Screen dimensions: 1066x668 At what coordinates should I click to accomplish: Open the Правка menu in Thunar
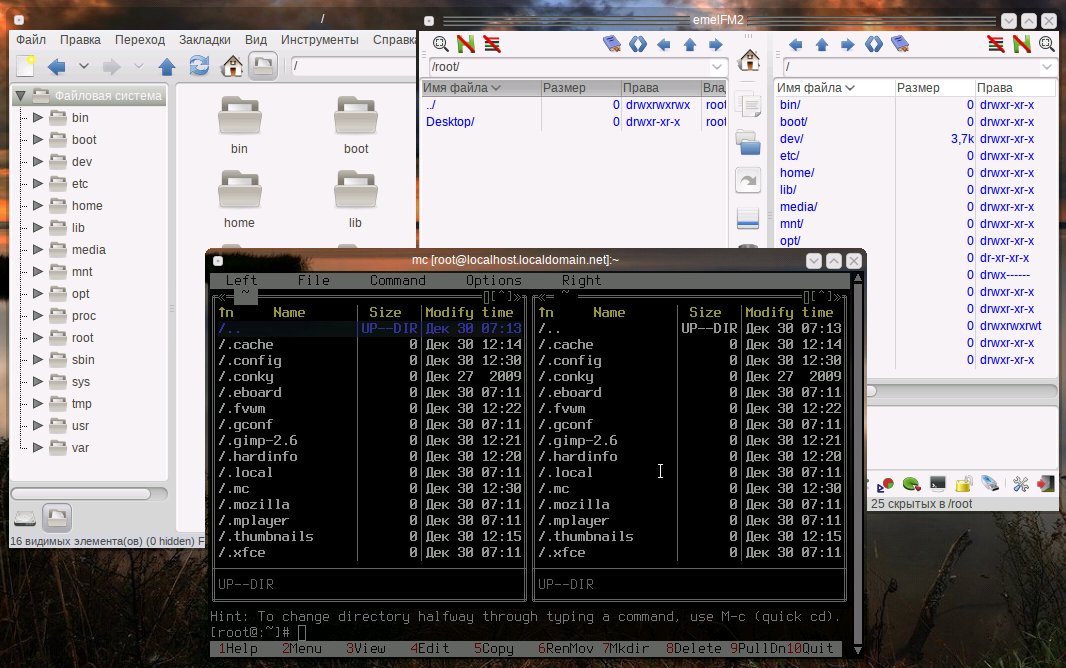point(80,39)
